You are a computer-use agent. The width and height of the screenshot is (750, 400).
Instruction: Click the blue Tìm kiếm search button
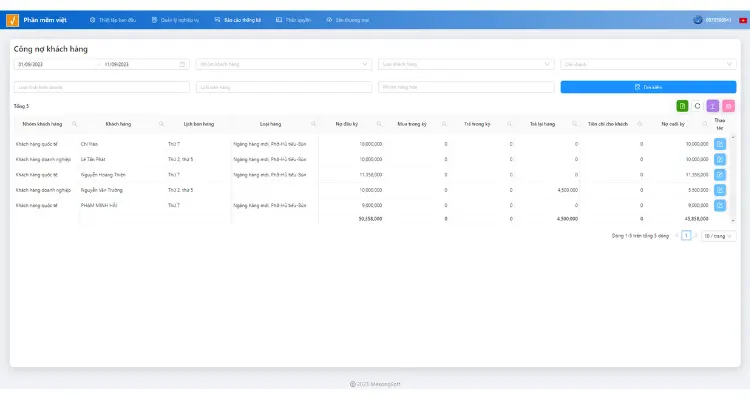648,87
